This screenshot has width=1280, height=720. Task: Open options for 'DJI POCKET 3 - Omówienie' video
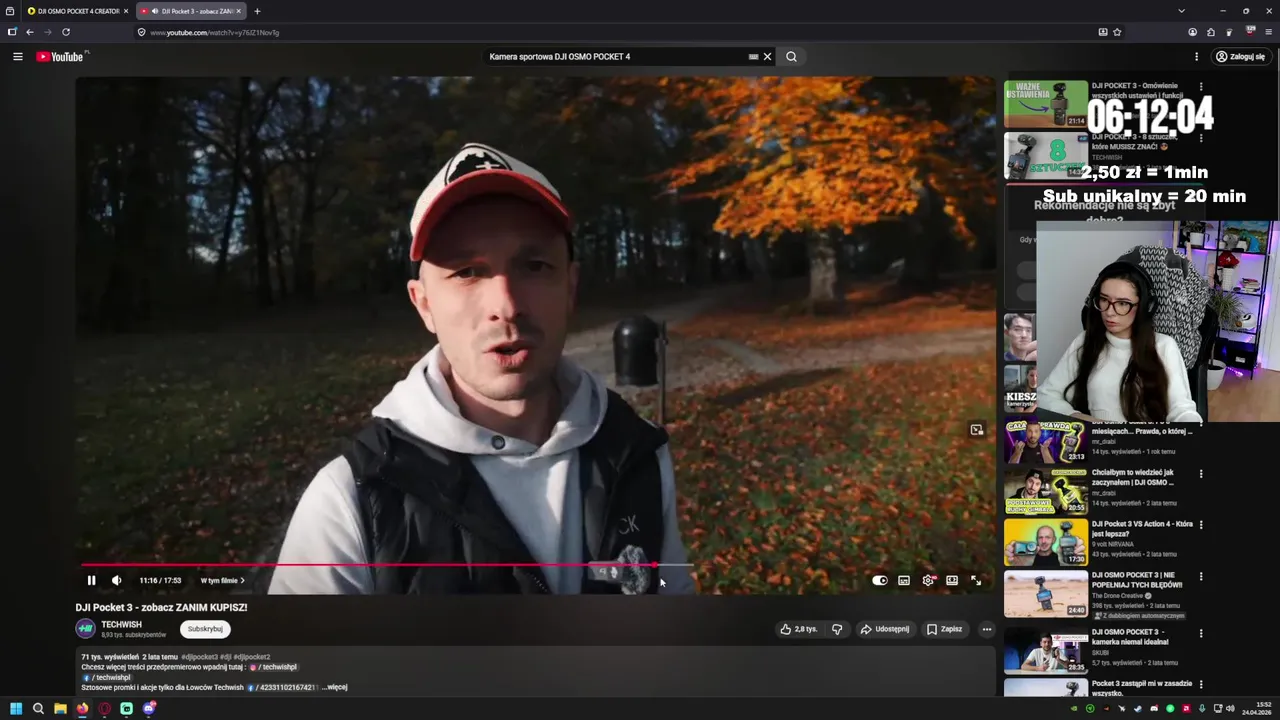coord(1201,87)
